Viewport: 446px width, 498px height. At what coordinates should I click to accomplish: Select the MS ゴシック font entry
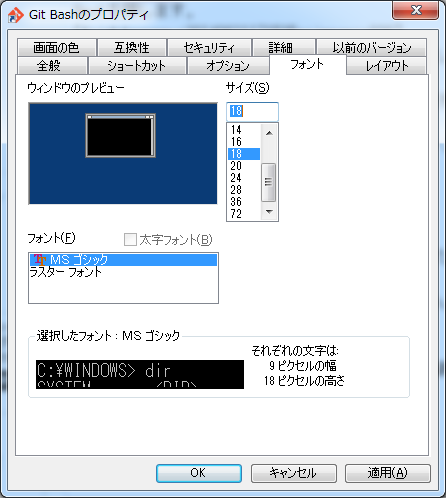click(123, 260)
